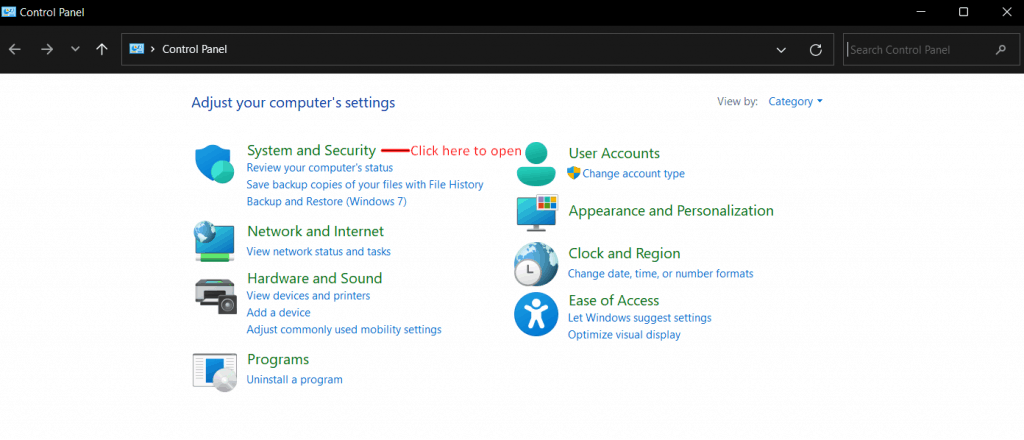Click the Ease of Access icon
Viewport: 1024px width, 440px height.
click(x=536, y=314)
